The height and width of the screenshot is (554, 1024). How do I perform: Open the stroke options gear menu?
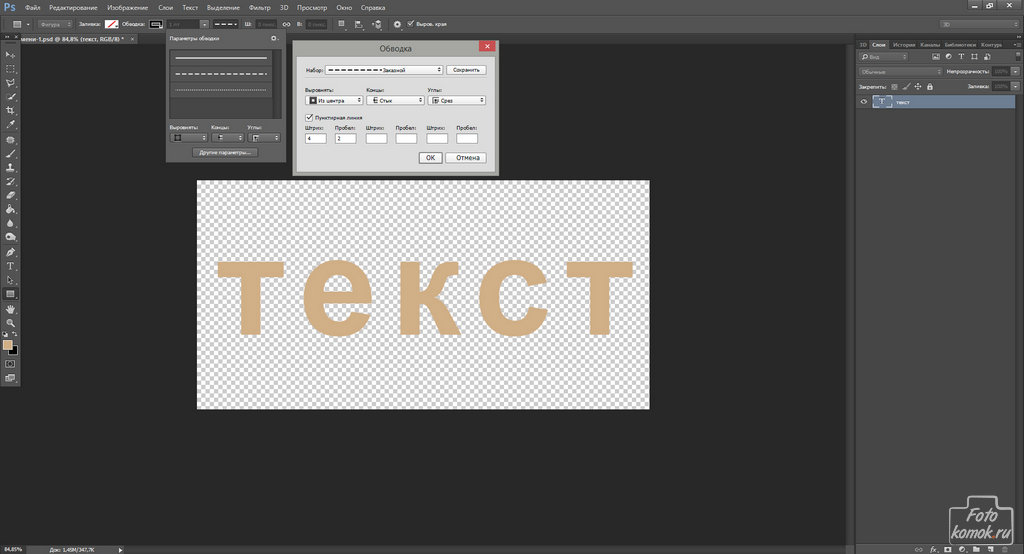click(x=273, y=38)
